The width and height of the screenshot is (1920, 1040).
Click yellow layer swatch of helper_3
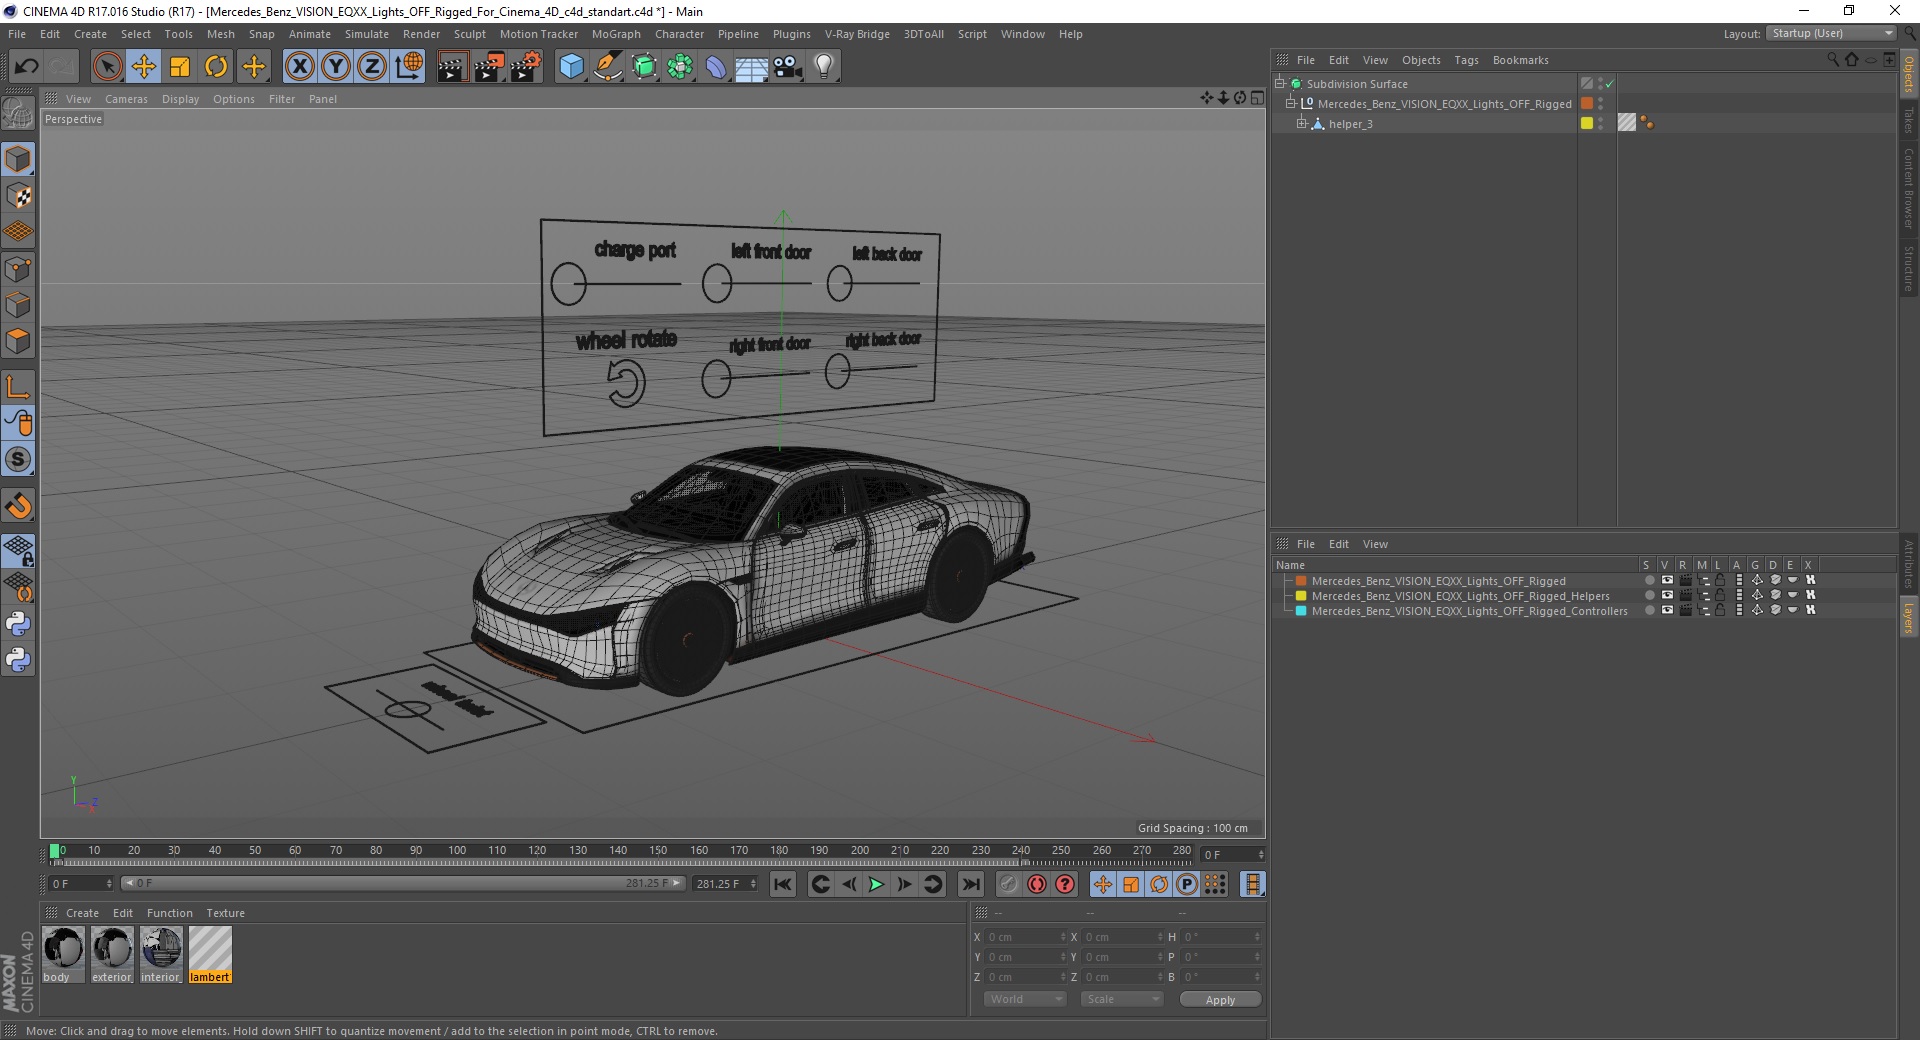pyautogui.click(x=1587, y=124)
